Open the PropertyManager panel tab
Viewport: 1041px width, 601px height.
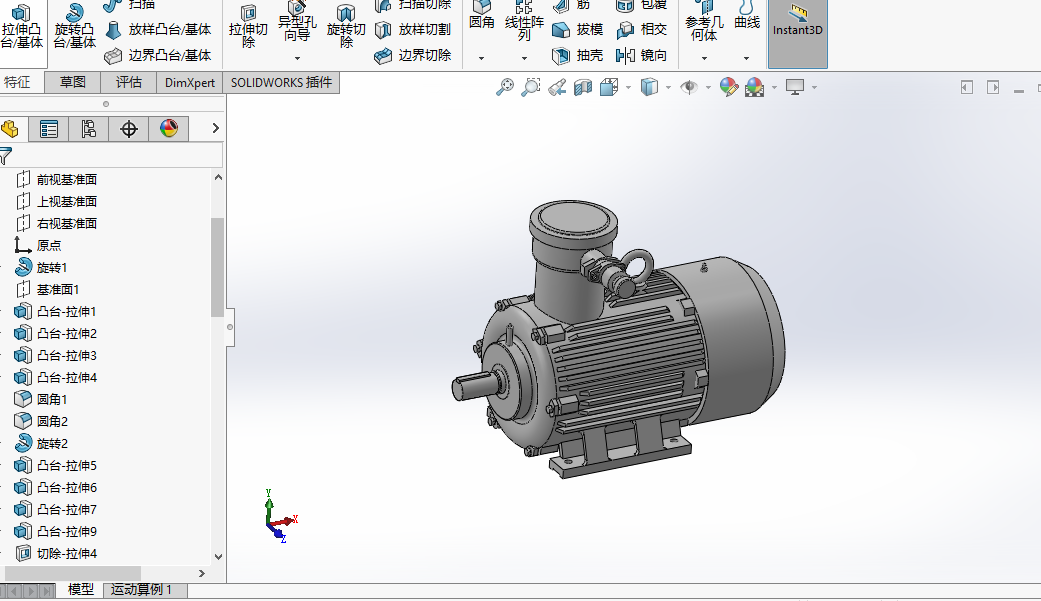point(48,128)
